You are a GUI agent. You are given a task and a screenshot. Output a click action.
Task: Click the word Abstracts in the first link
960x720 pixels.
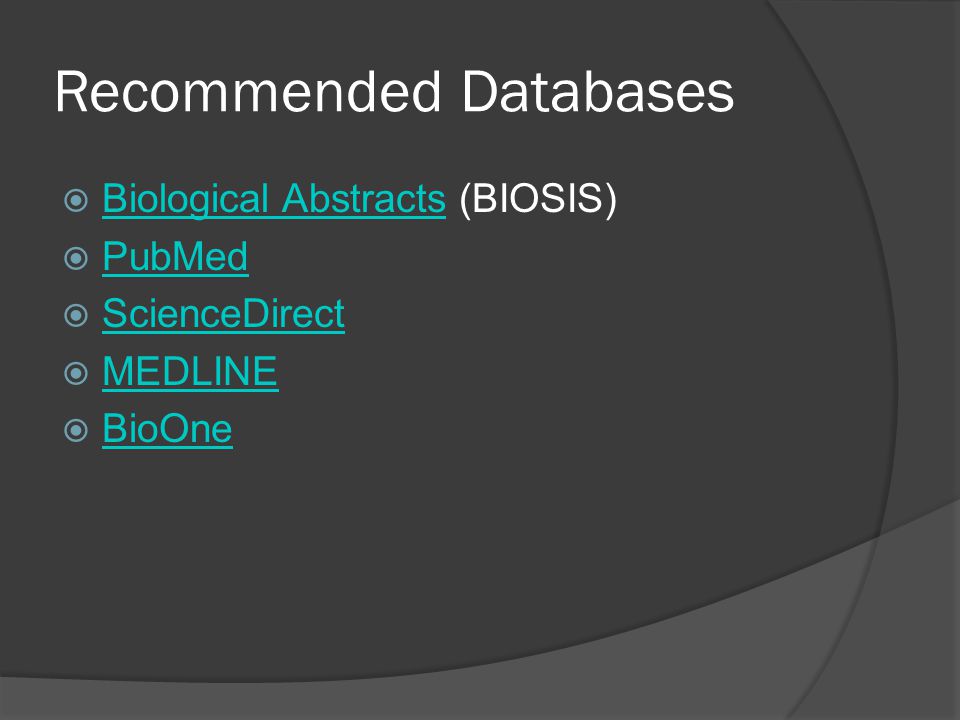point(364,199)
